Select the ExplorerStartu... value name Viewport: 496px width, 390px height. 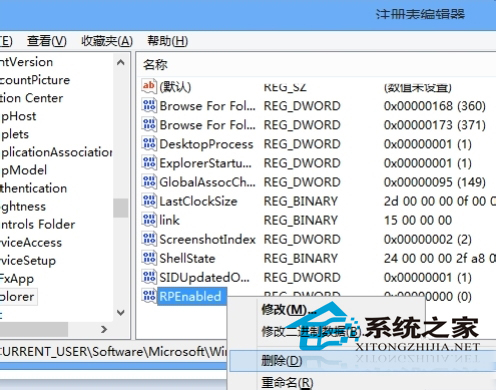(205, 163)
